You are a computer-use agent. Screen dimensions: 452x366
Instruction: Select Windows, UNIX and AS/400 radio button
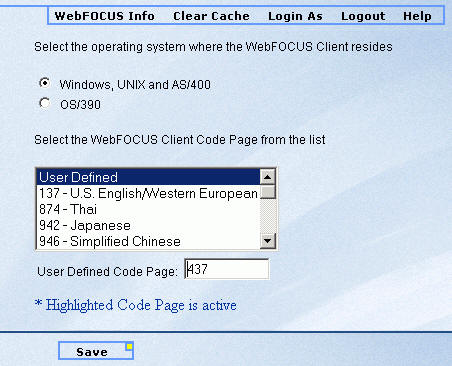point(45,83)
